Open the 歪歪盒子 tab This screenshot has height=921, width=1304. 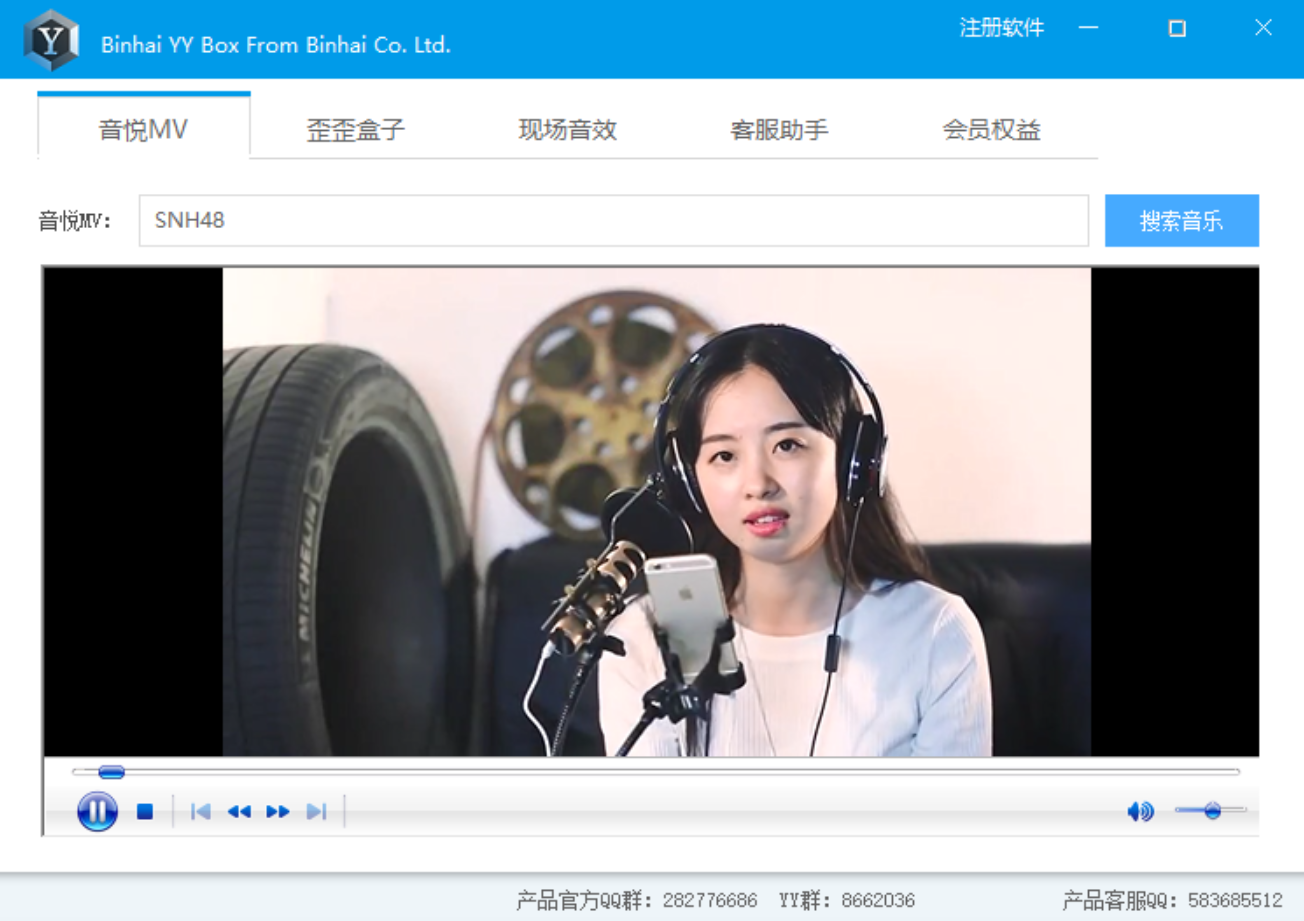point(356,130)
